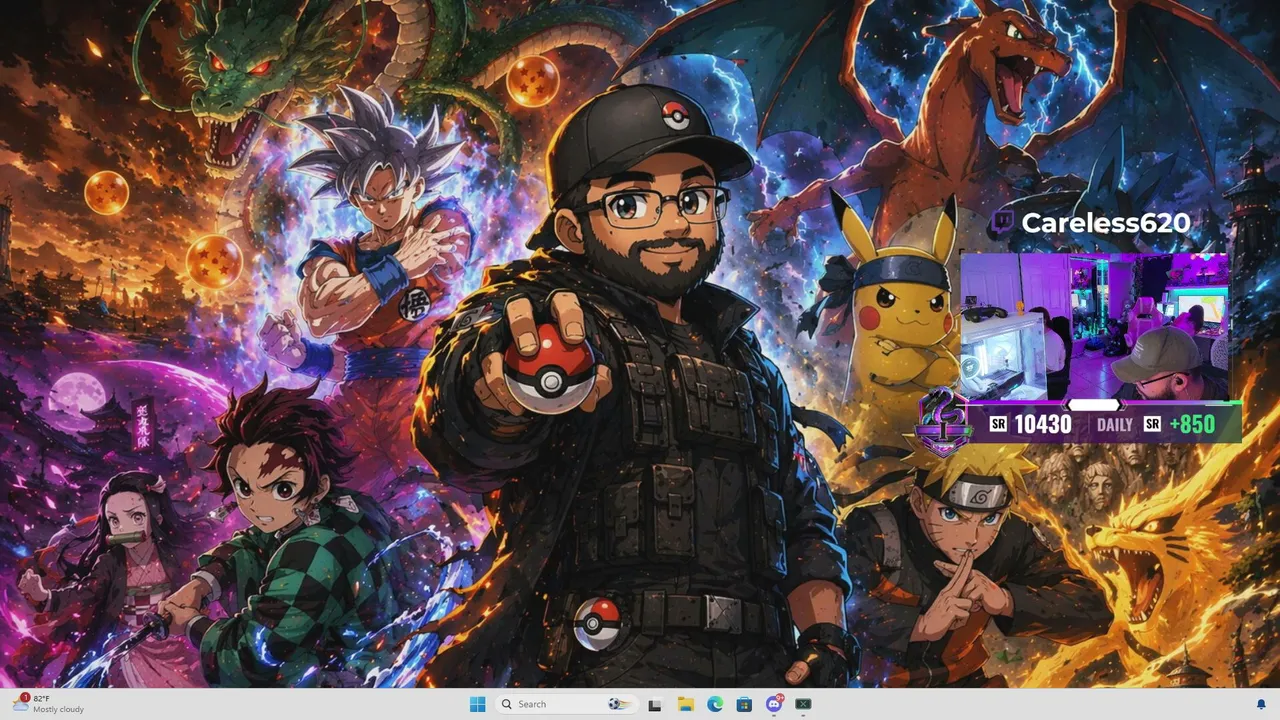Click the Careless620 channel name
The image size is (1280, 720).
pos(1105,222)
